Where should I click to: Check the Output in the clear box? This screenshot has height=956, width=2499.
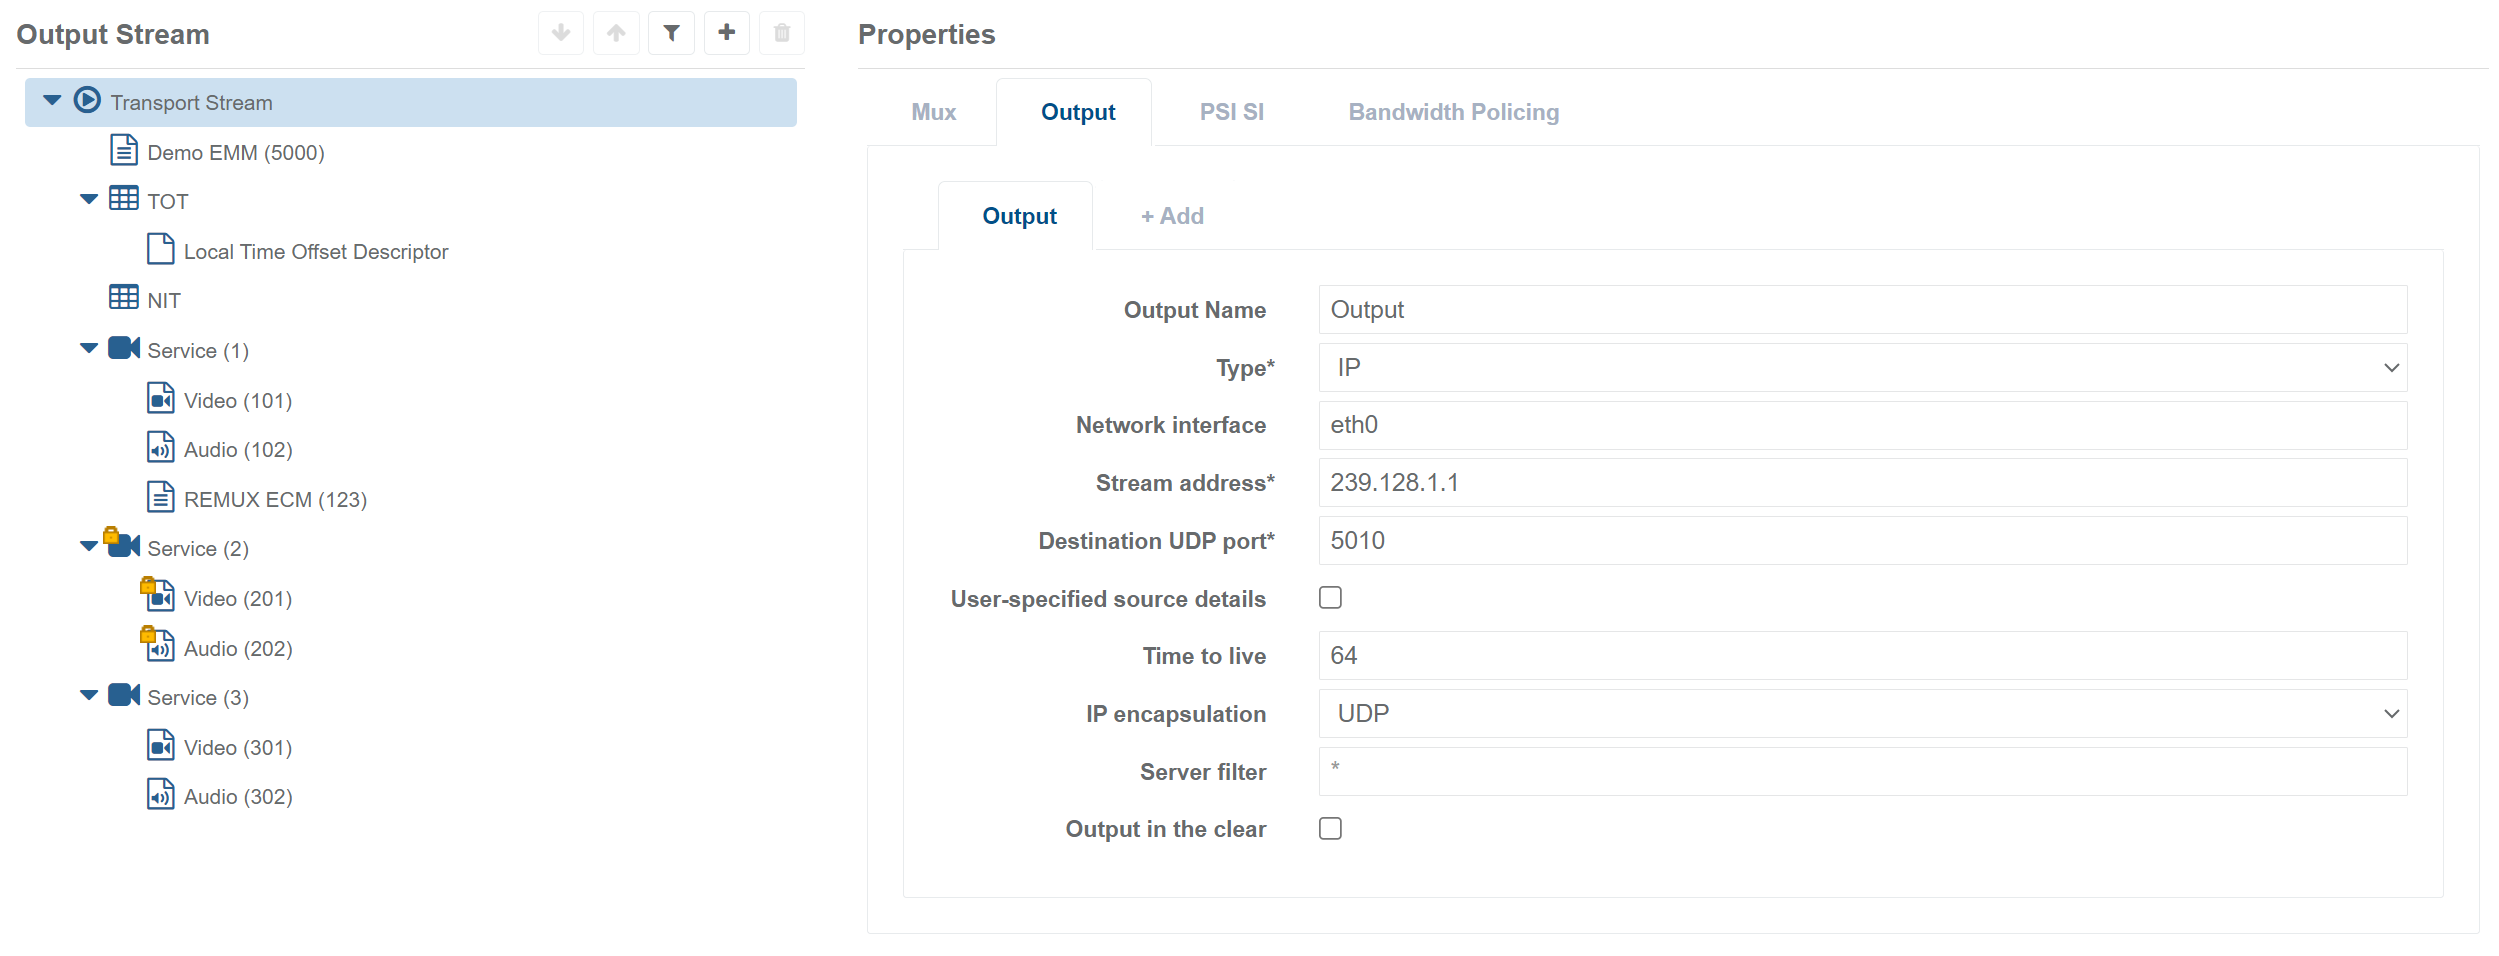coord(1330,829)
